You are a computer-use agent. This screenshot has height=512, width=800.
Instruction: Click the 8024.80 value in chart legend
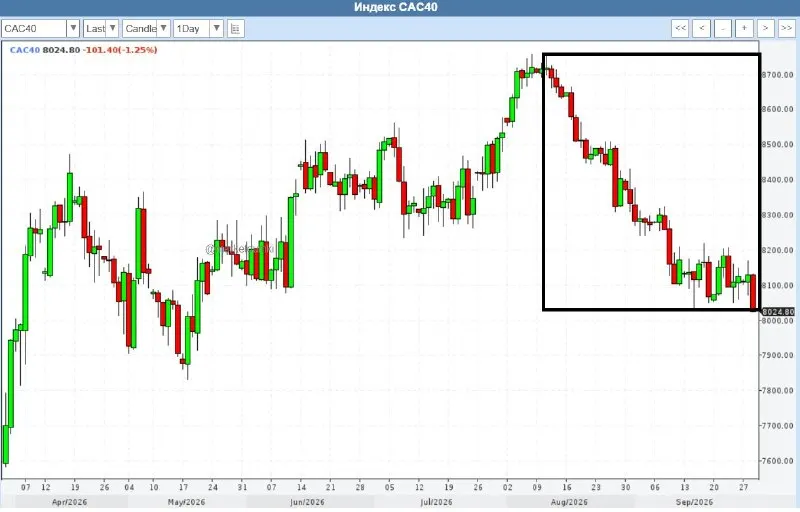point(61,50)
